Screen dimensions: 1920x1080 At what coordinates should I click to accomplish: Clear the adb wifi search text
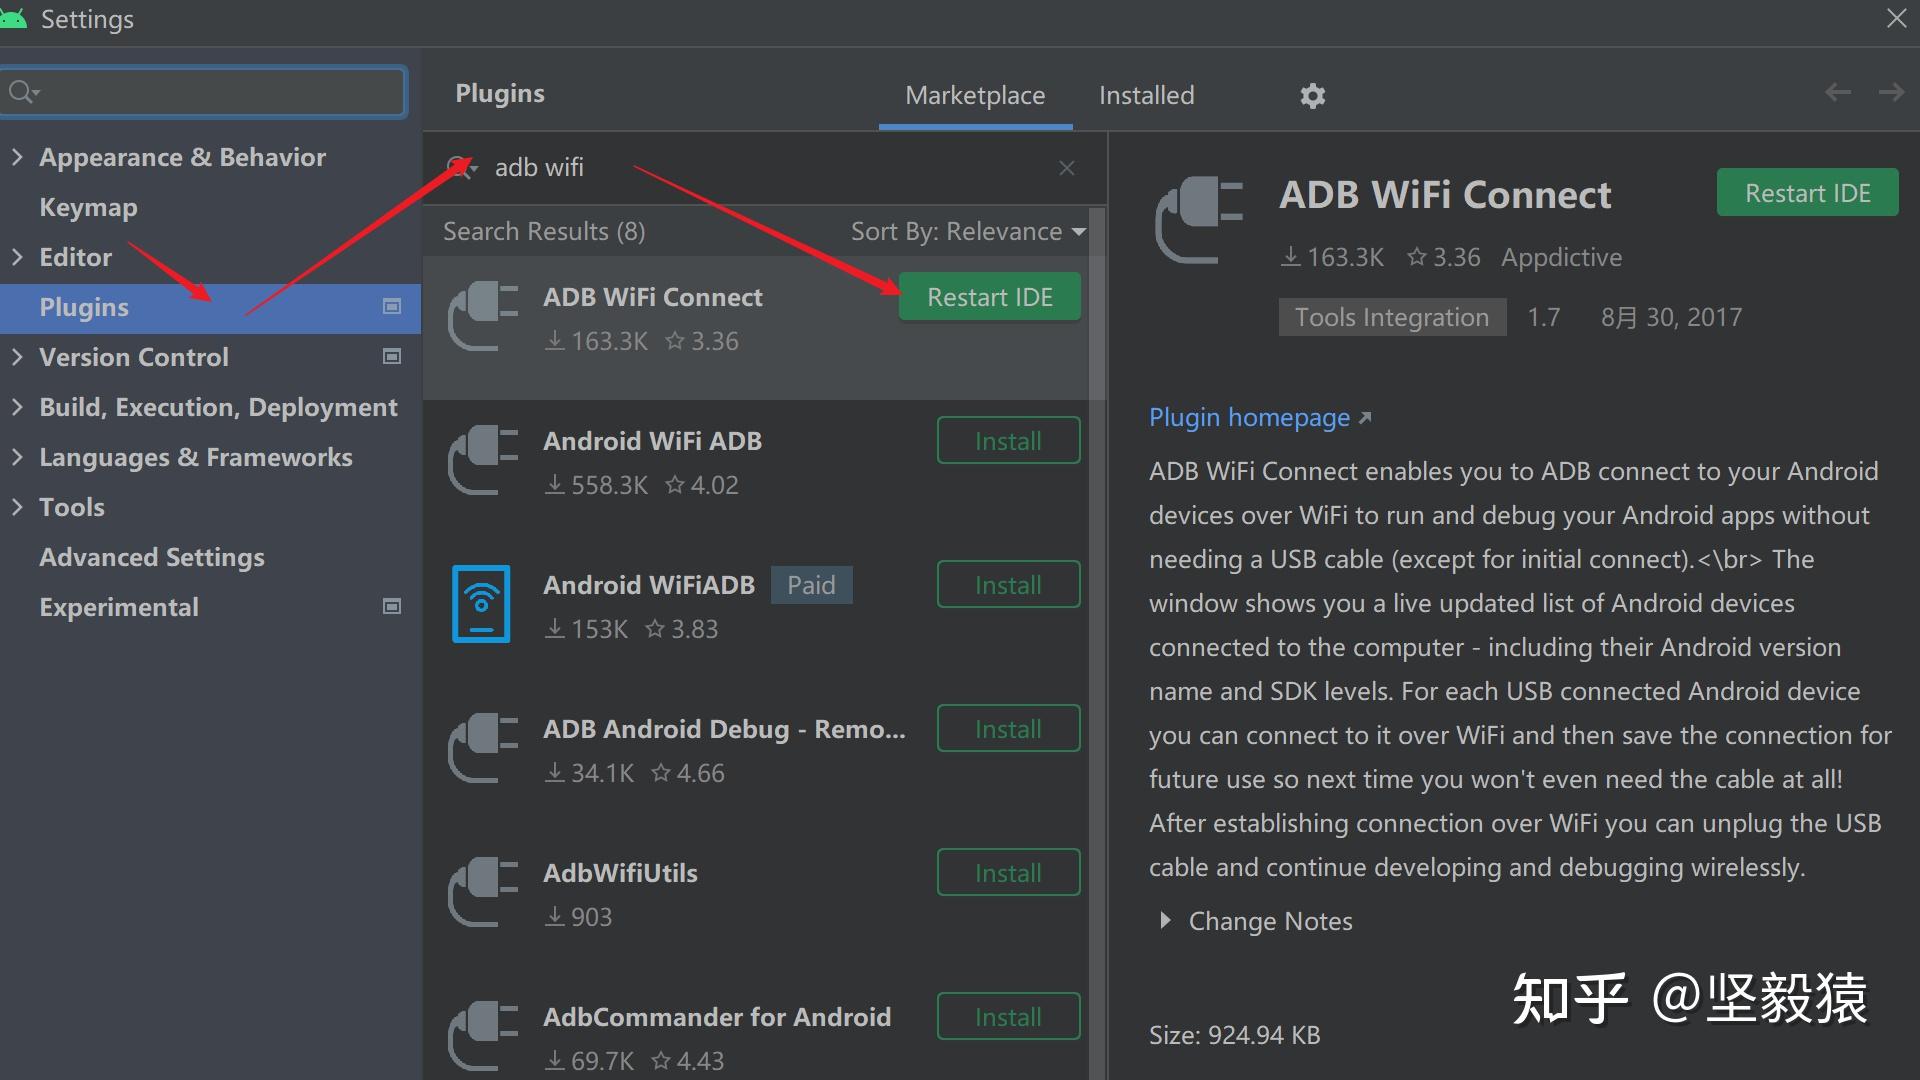(x=1067, y=168)
